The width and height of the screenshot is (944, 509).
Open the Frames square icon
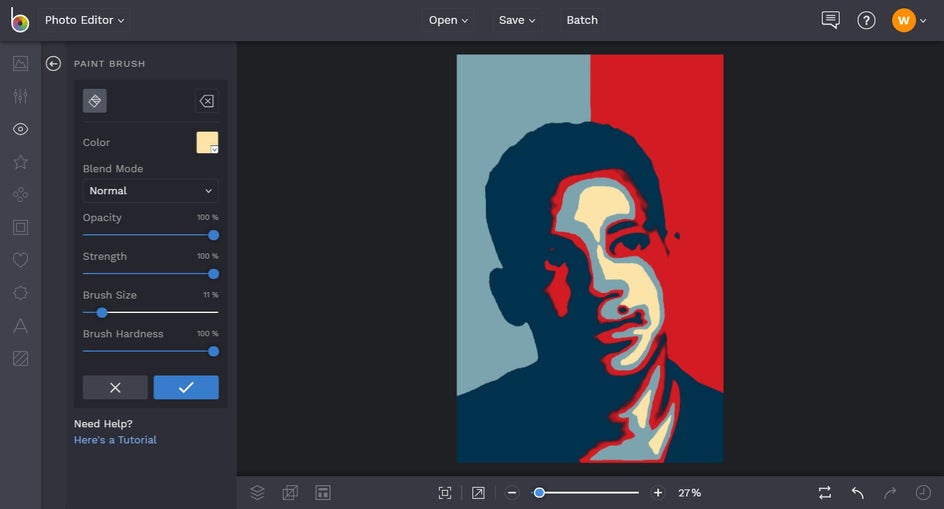coord(20,227)
